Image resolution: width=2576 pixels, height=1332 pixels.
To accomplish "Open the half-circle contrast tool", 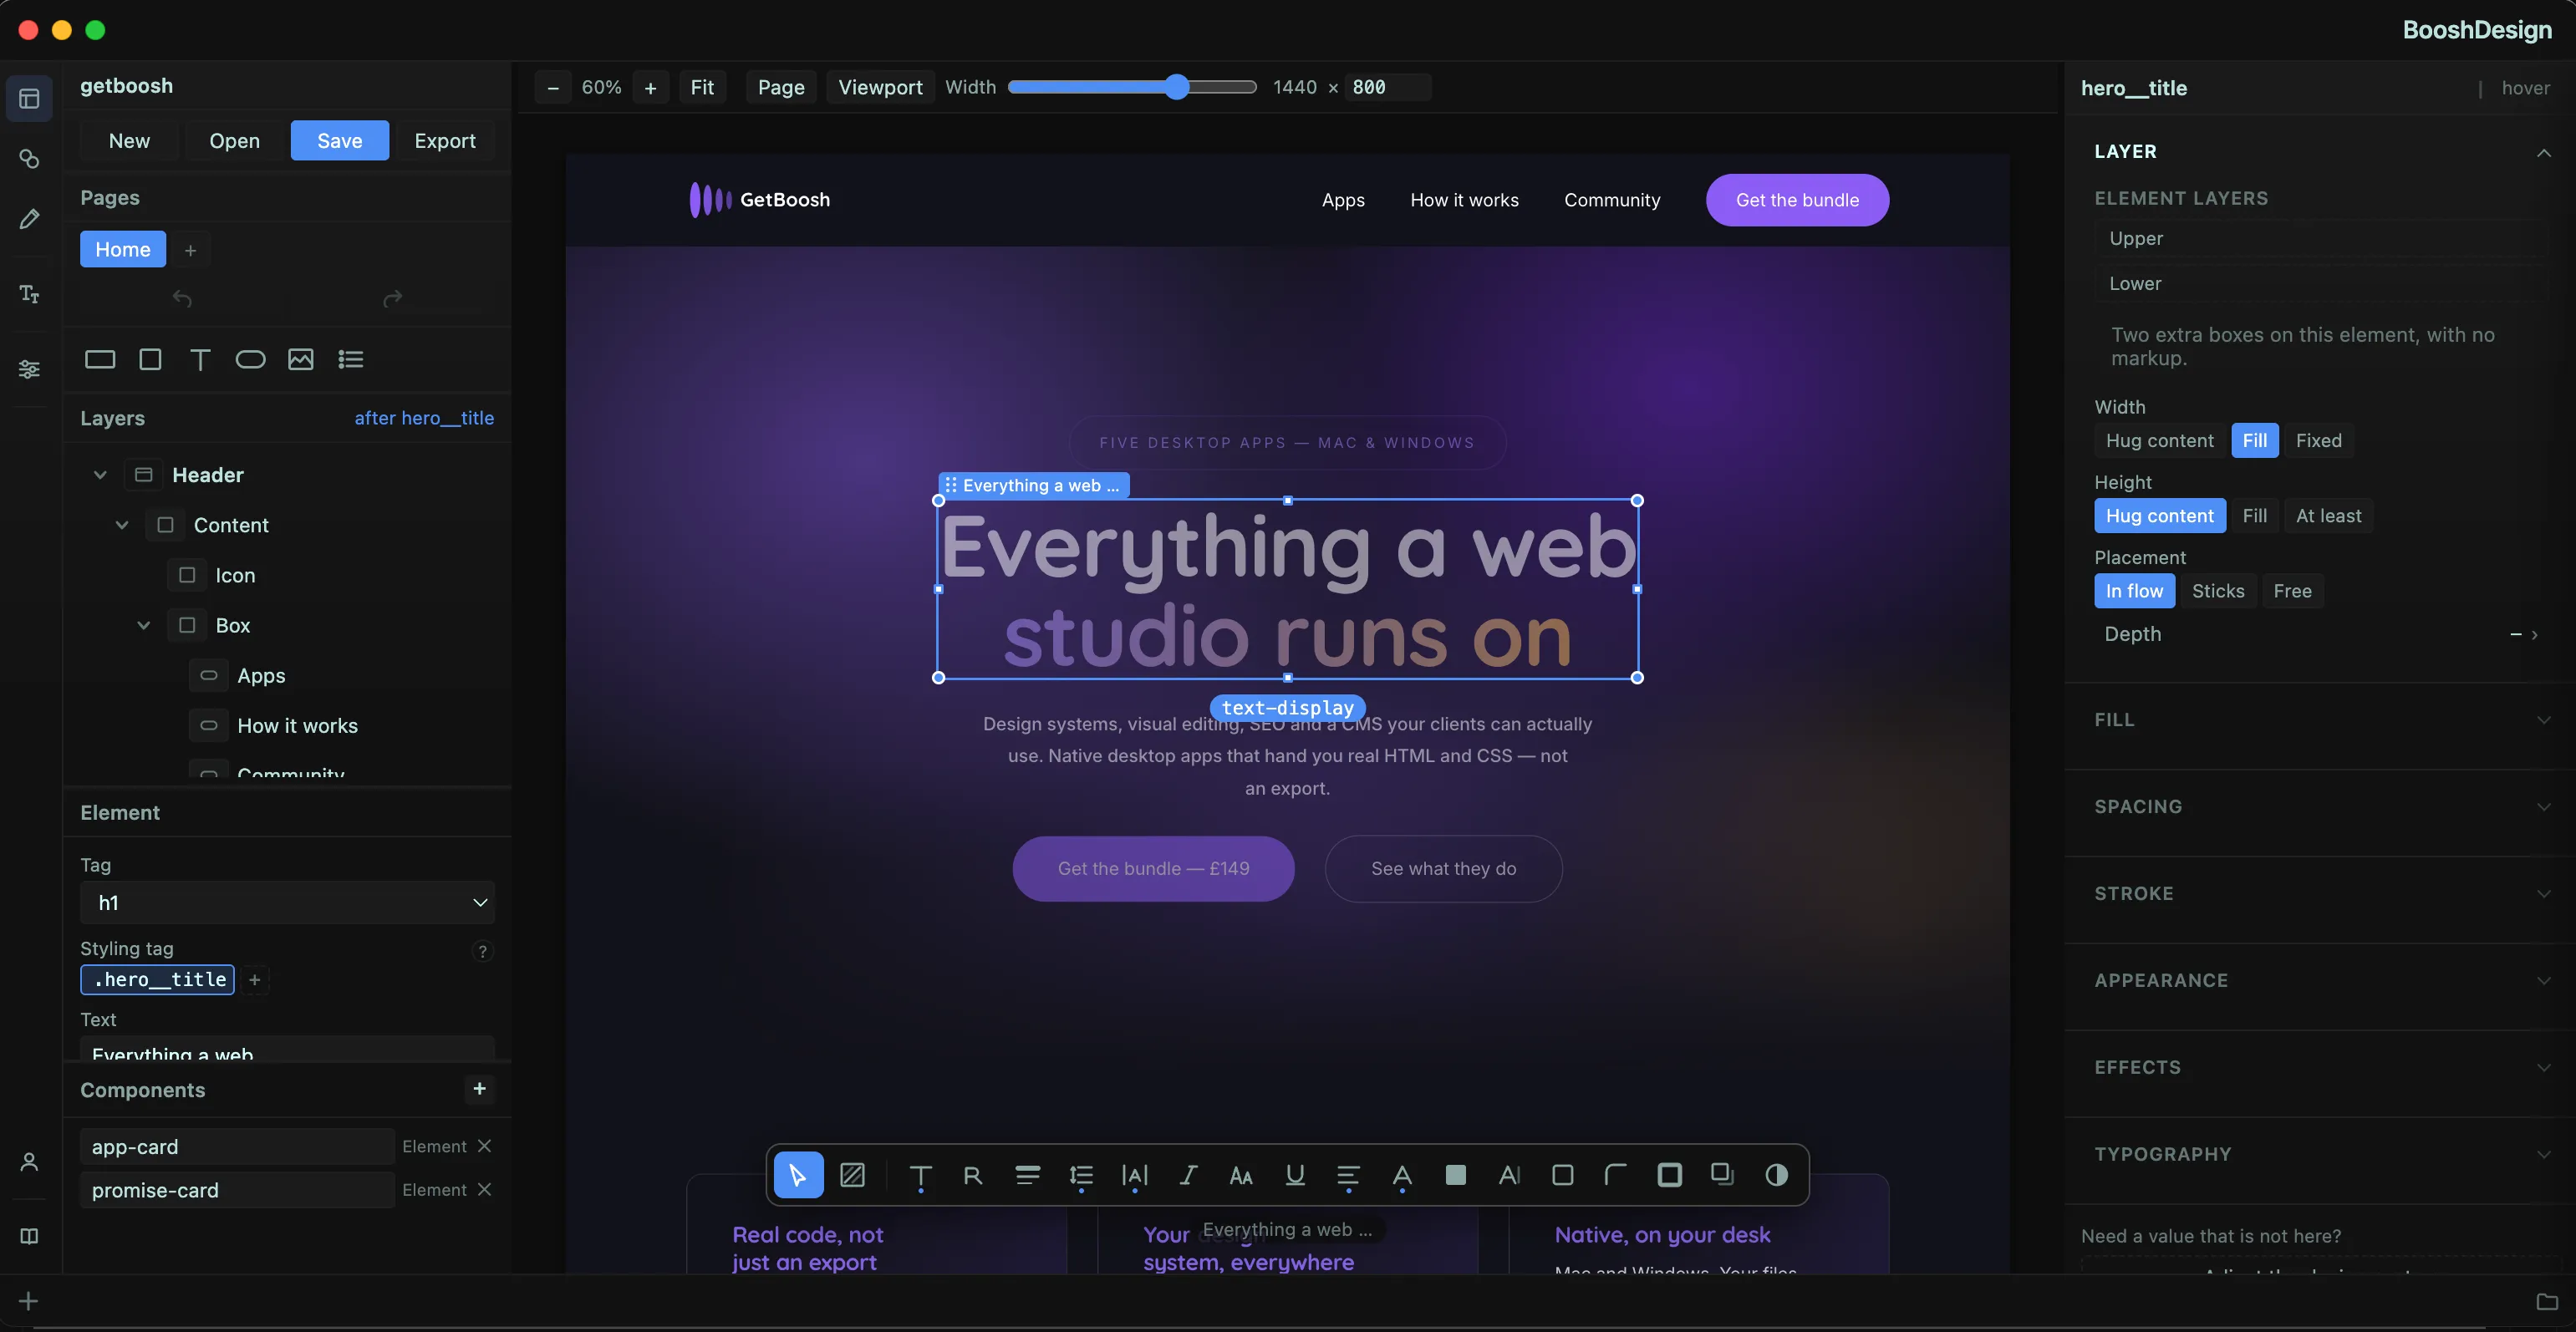I will click(x=1777, y=1175).
